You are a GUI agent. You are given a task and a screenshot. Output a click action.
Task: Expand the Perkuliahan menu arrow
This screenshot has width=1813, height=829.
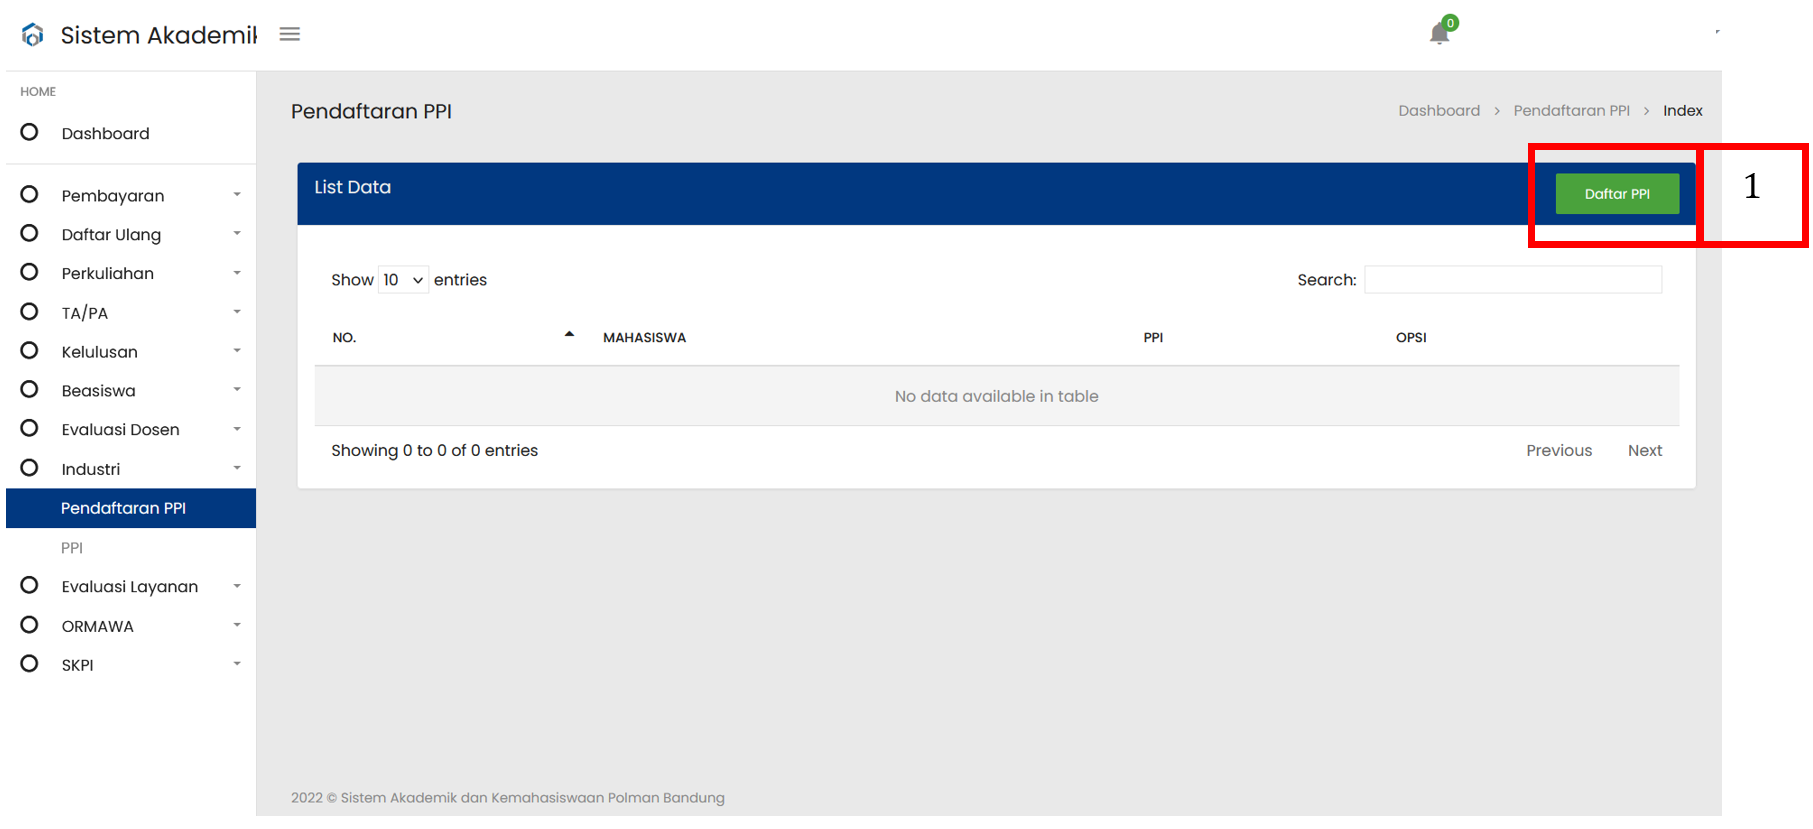[237, 273]
